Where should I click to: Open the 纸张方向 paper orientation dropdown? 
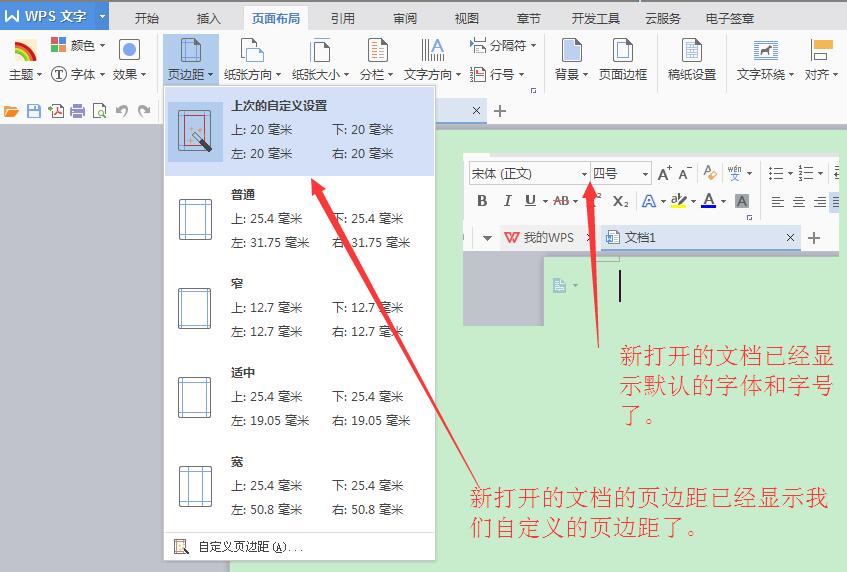(252, 59)
